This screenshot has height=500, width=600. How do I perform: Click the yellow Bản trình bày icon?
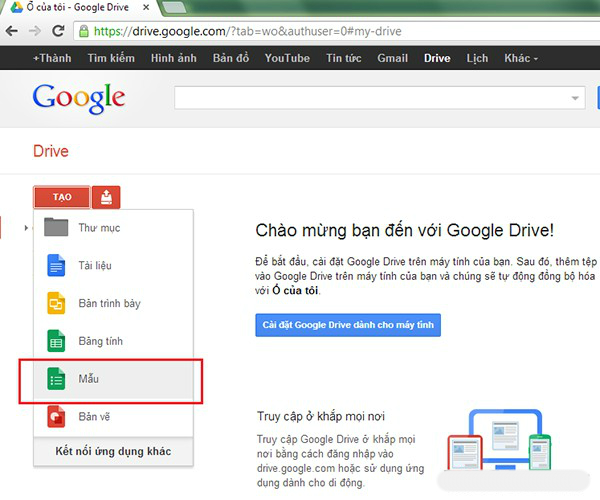[56, 303]
